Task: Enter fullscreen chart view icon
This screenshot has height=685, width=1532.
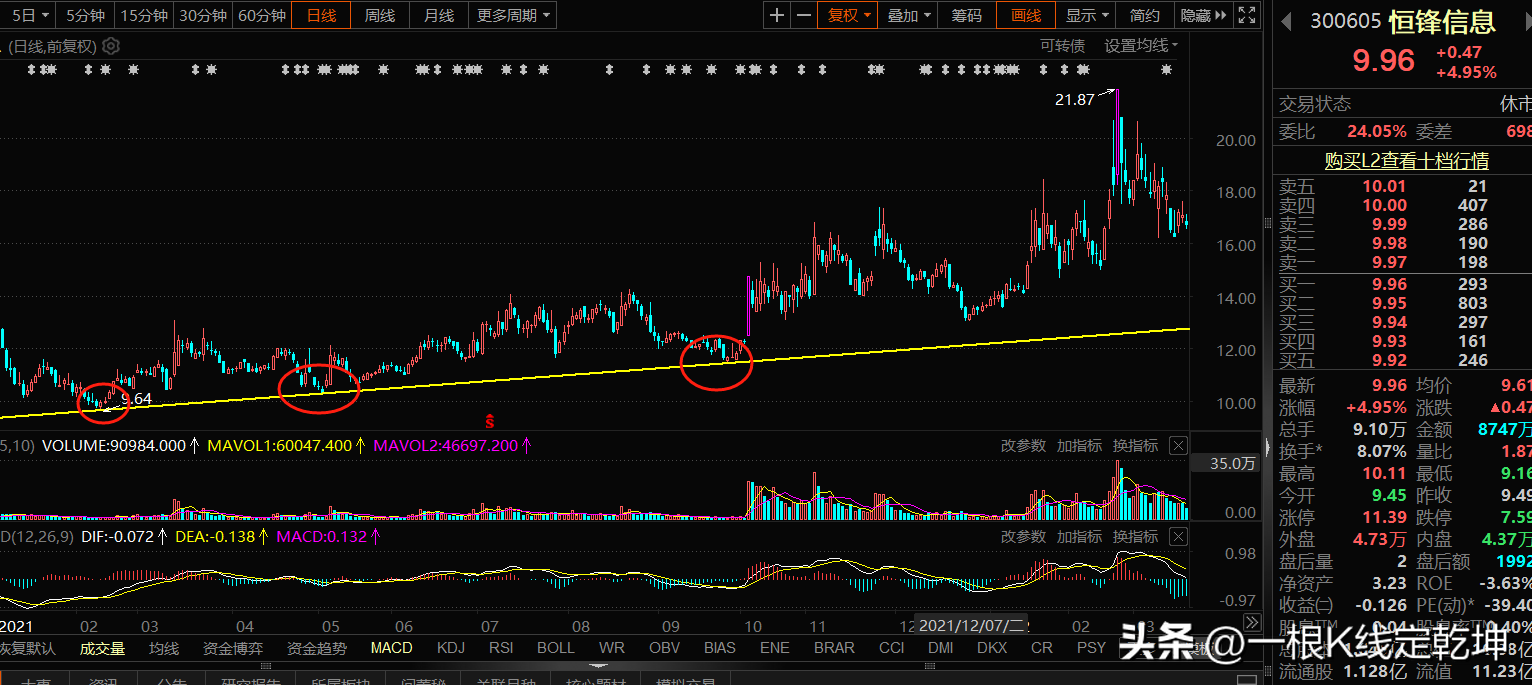Action: [1246, 15]
